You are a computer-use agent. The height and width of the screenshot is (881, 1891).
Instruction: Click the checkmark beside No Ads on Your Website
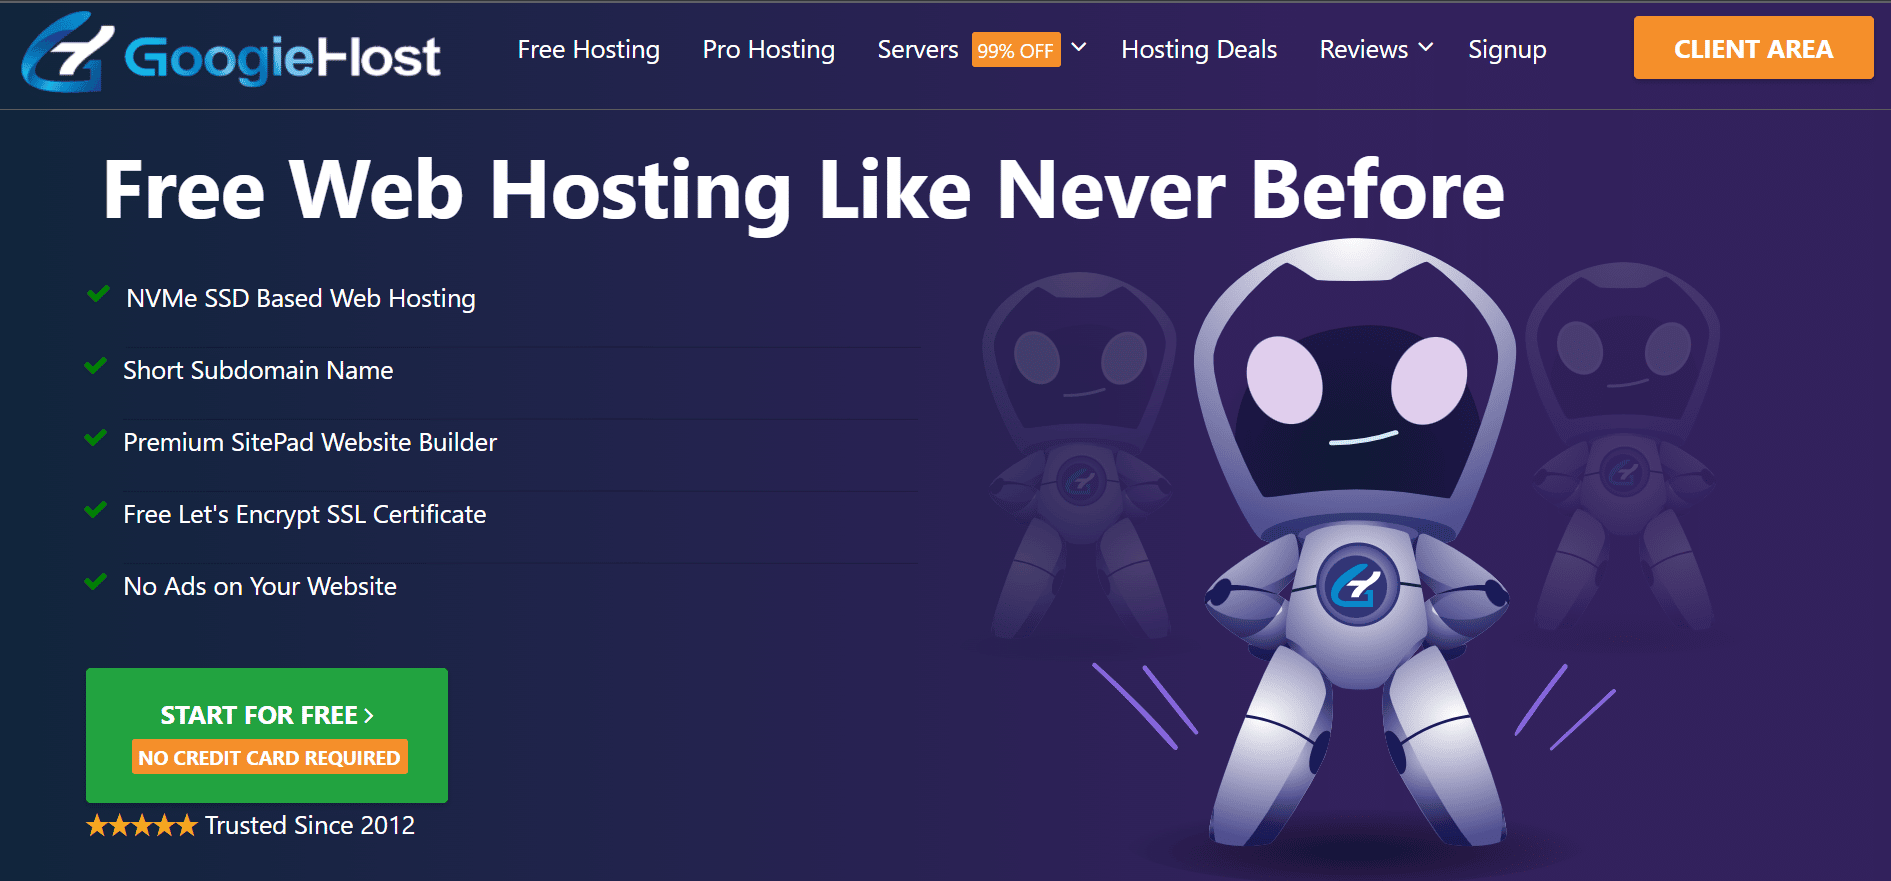(x=96, y=582)
